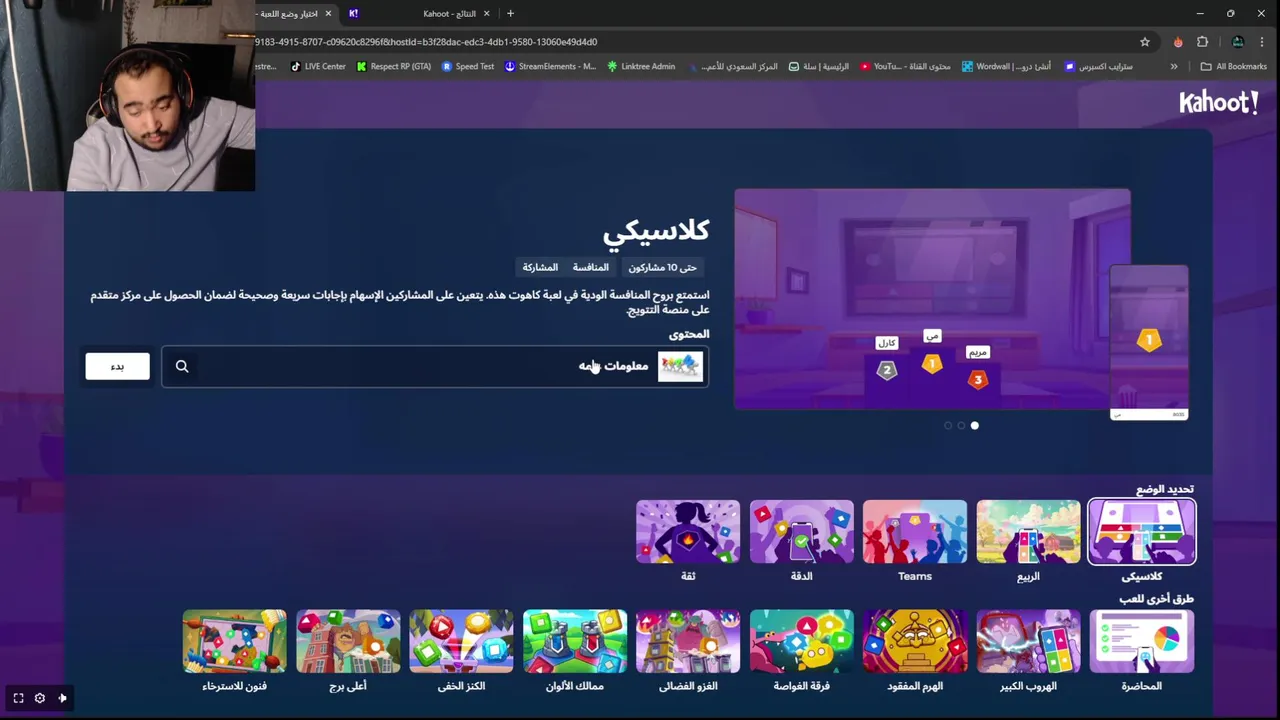The height and width of the screenshot is (720, 1280).
Task: Open the All Bookmarks folder
Action: tap(1234, 66)
